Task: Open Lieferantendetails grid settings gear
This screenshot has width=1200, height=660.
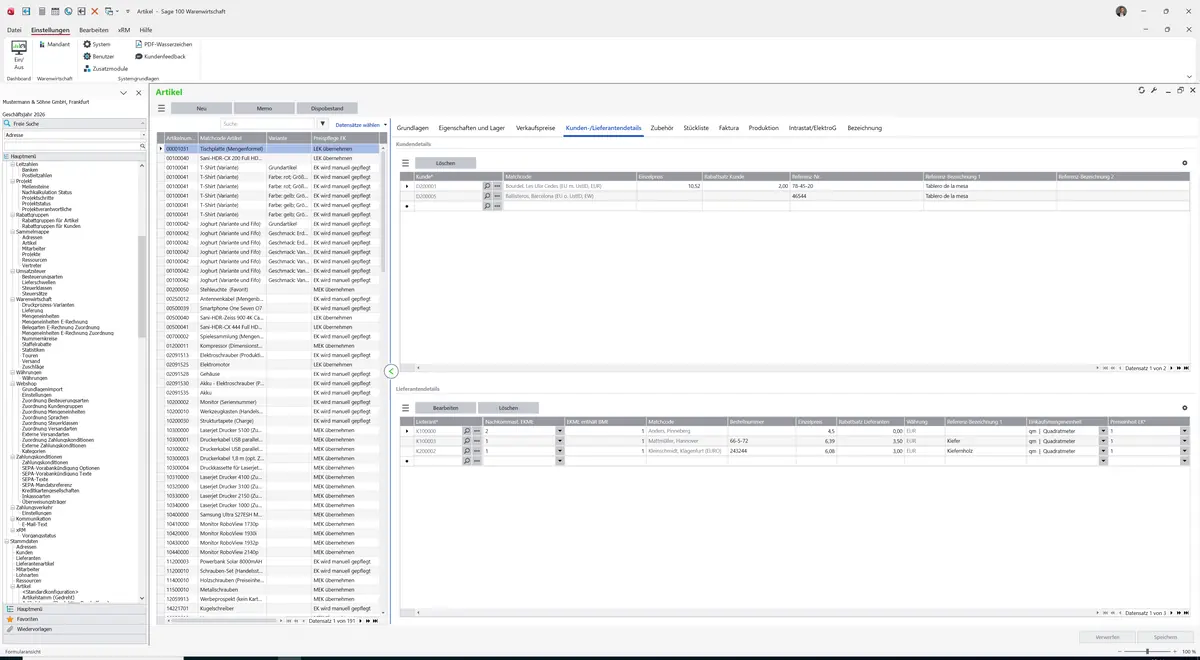Action: coord(1185,408)
